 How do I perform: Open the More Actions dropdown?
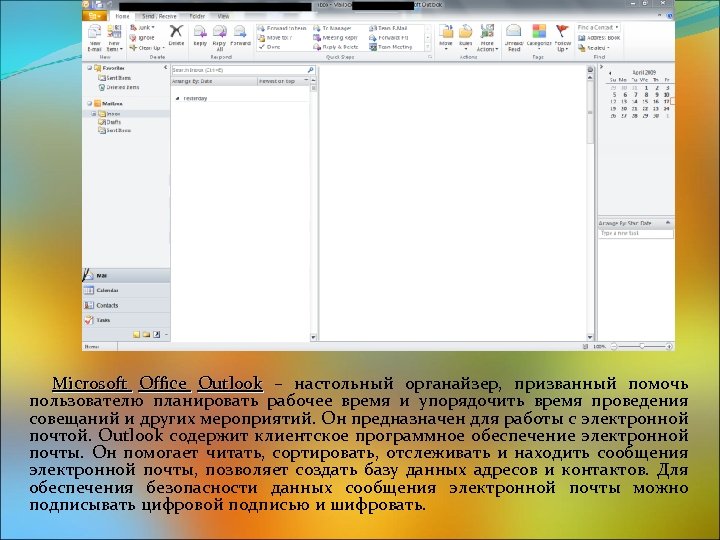click(x=487, y=38)
